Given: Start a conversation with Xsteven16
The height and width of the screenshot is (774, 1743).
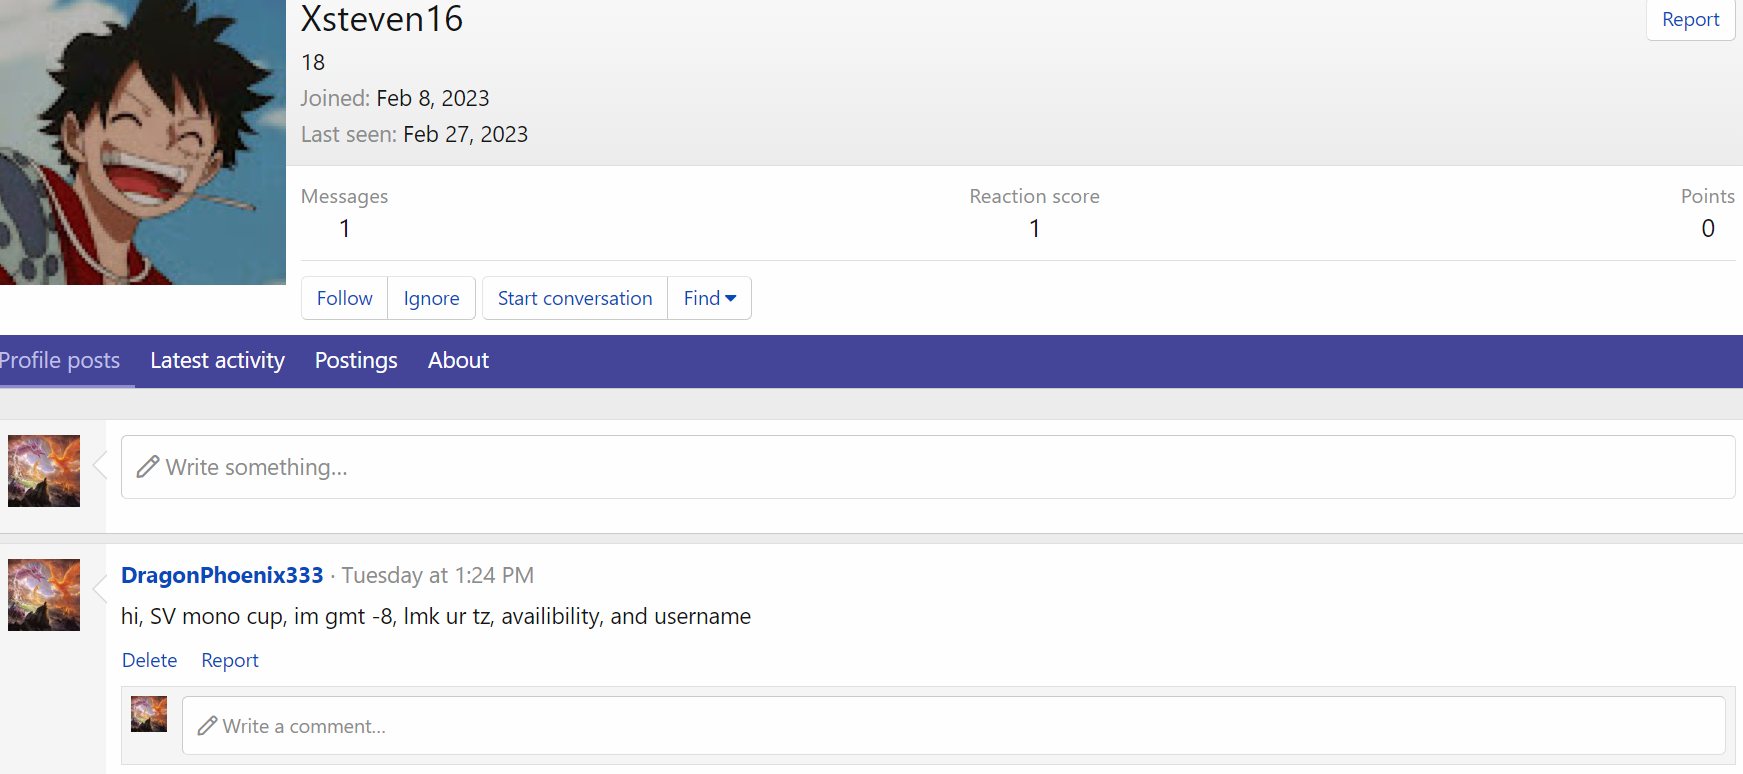Looking at the screenshot, I should pyautogui.click(x=574, y=298).
